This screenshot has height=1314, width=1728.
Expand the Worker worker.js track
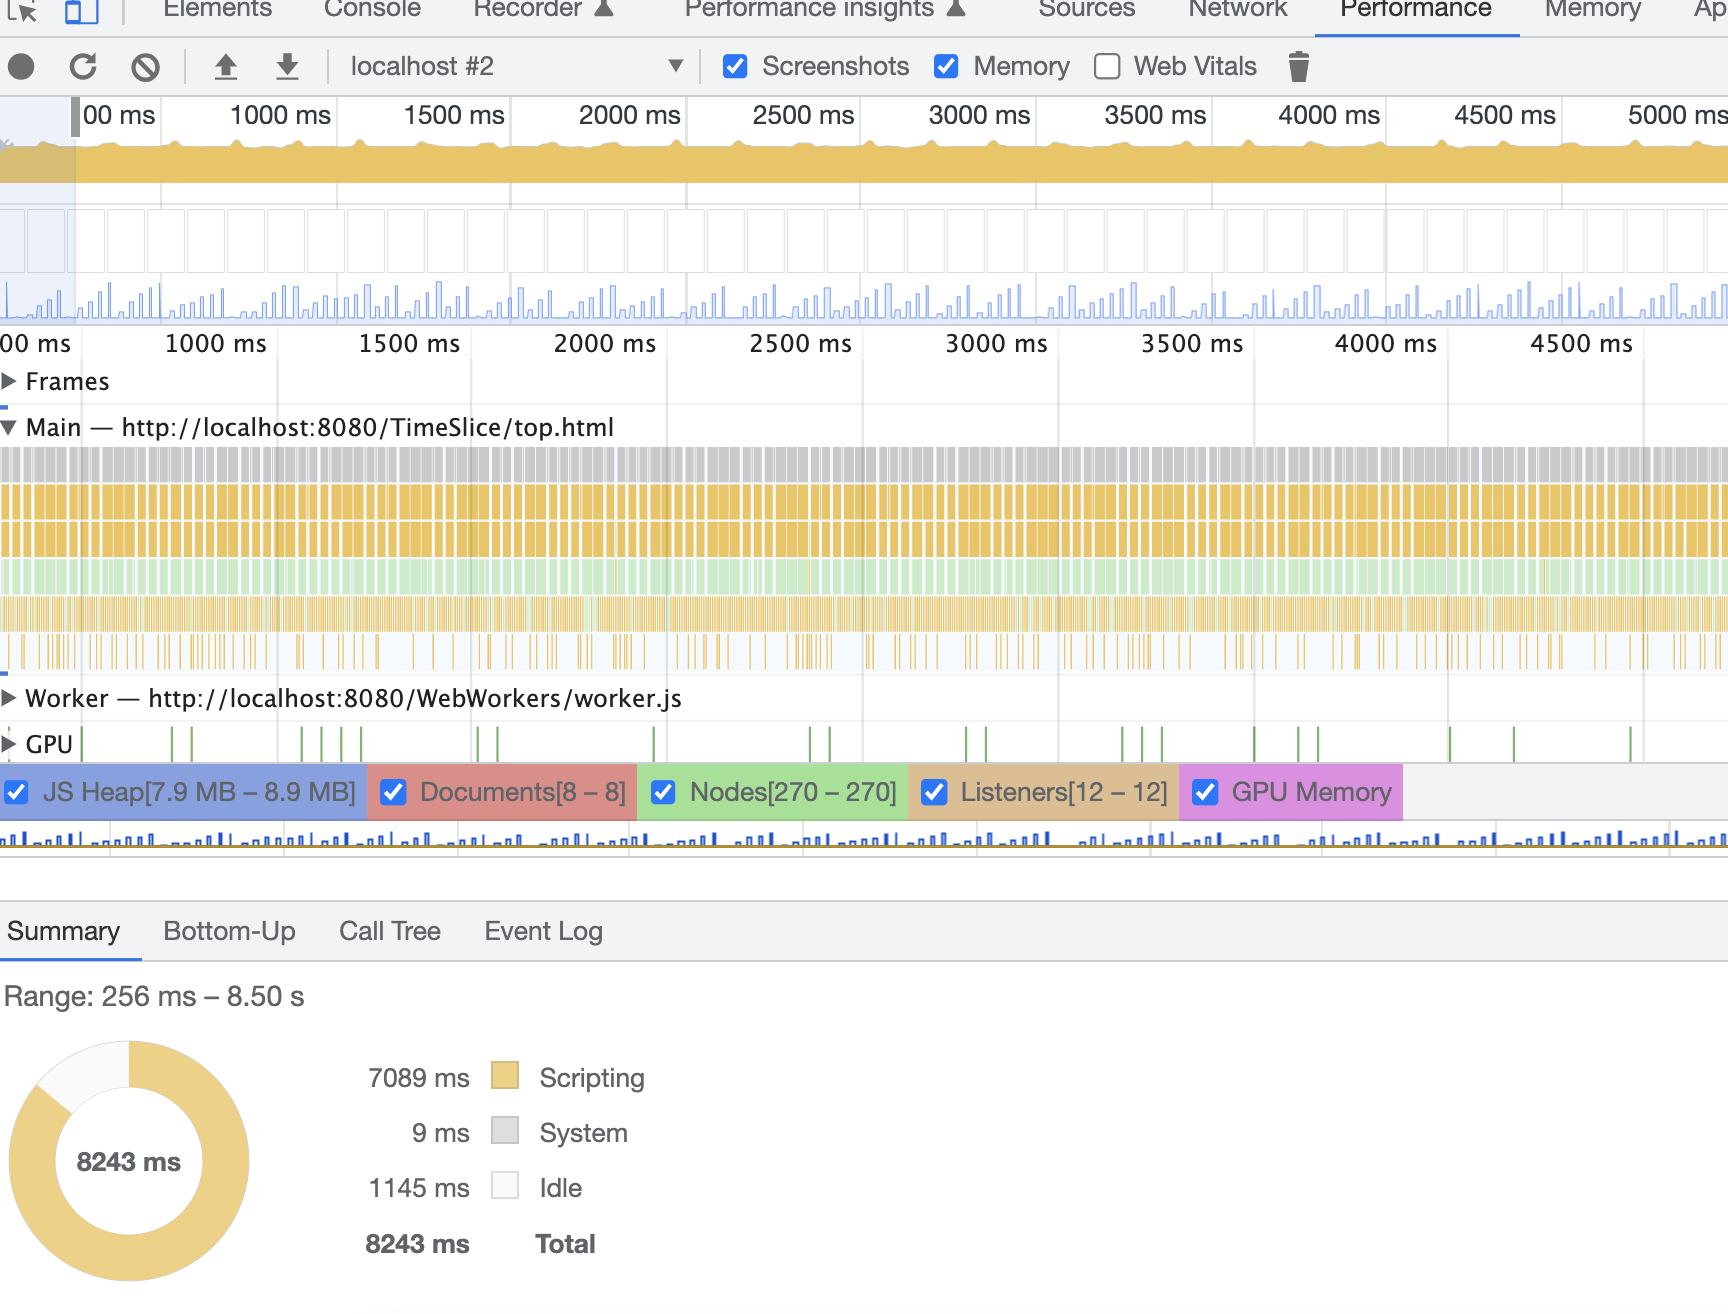coord(9,698)
